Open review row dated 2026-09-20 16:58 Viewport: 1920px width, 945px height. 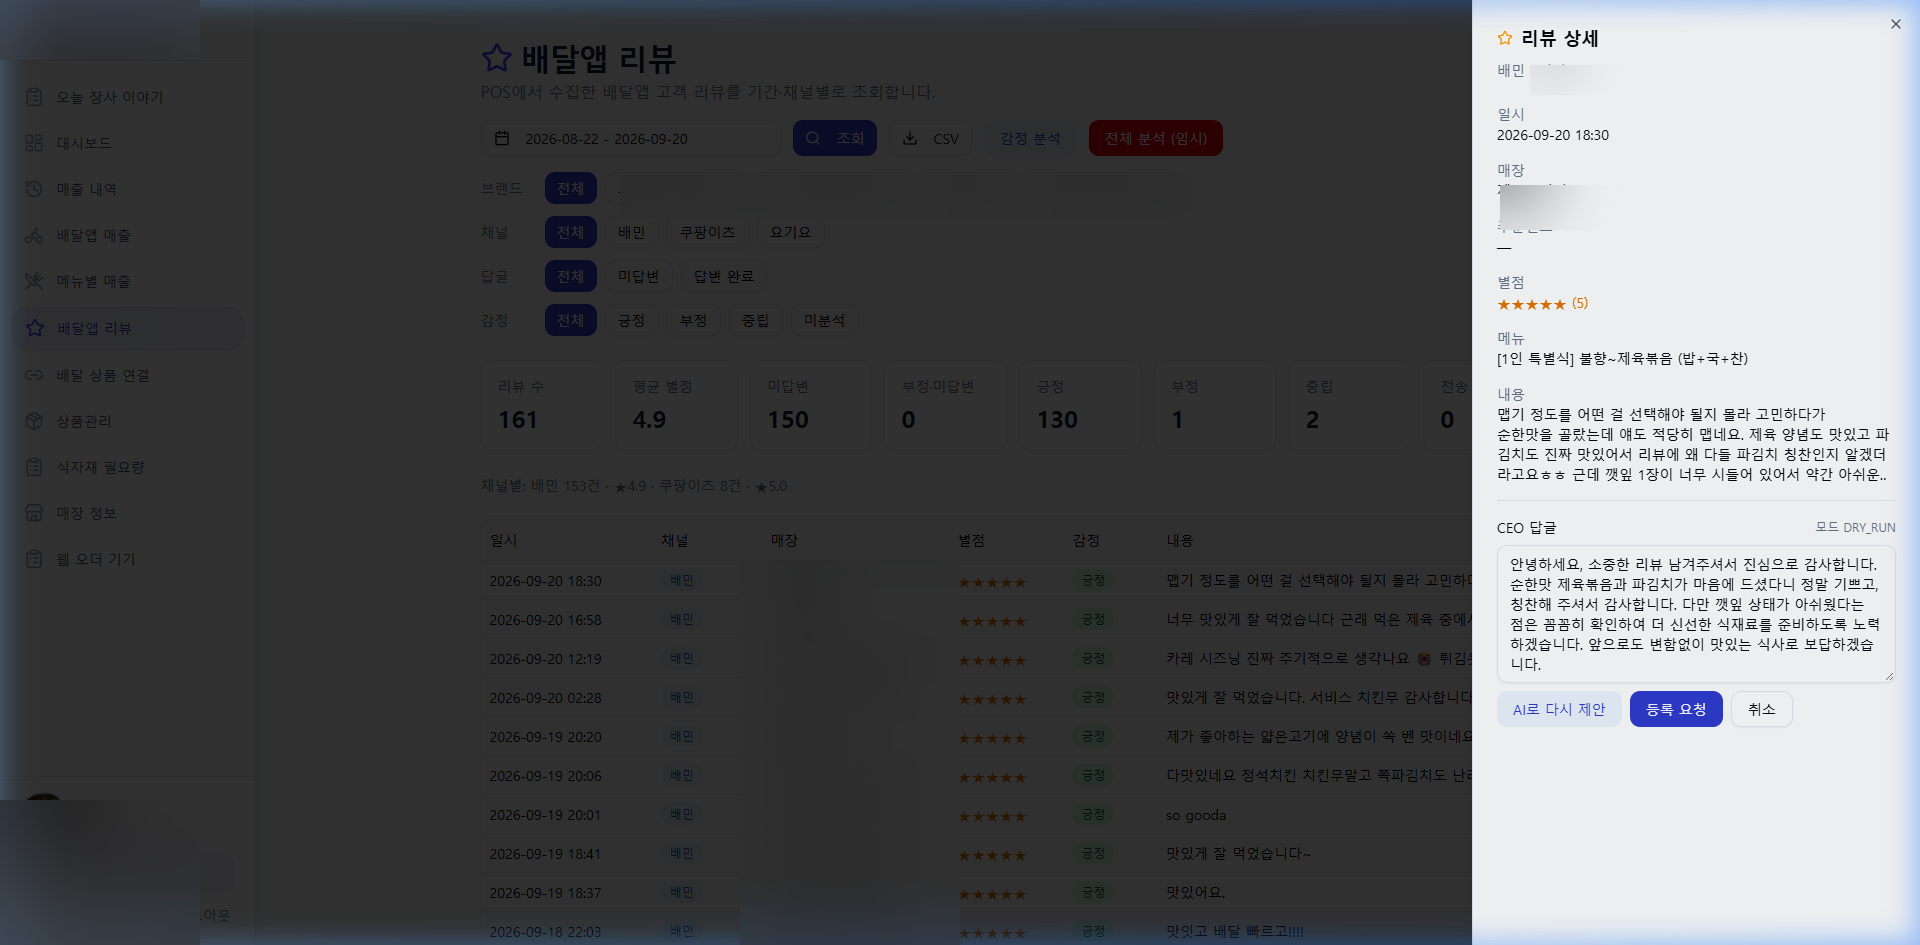976,620
